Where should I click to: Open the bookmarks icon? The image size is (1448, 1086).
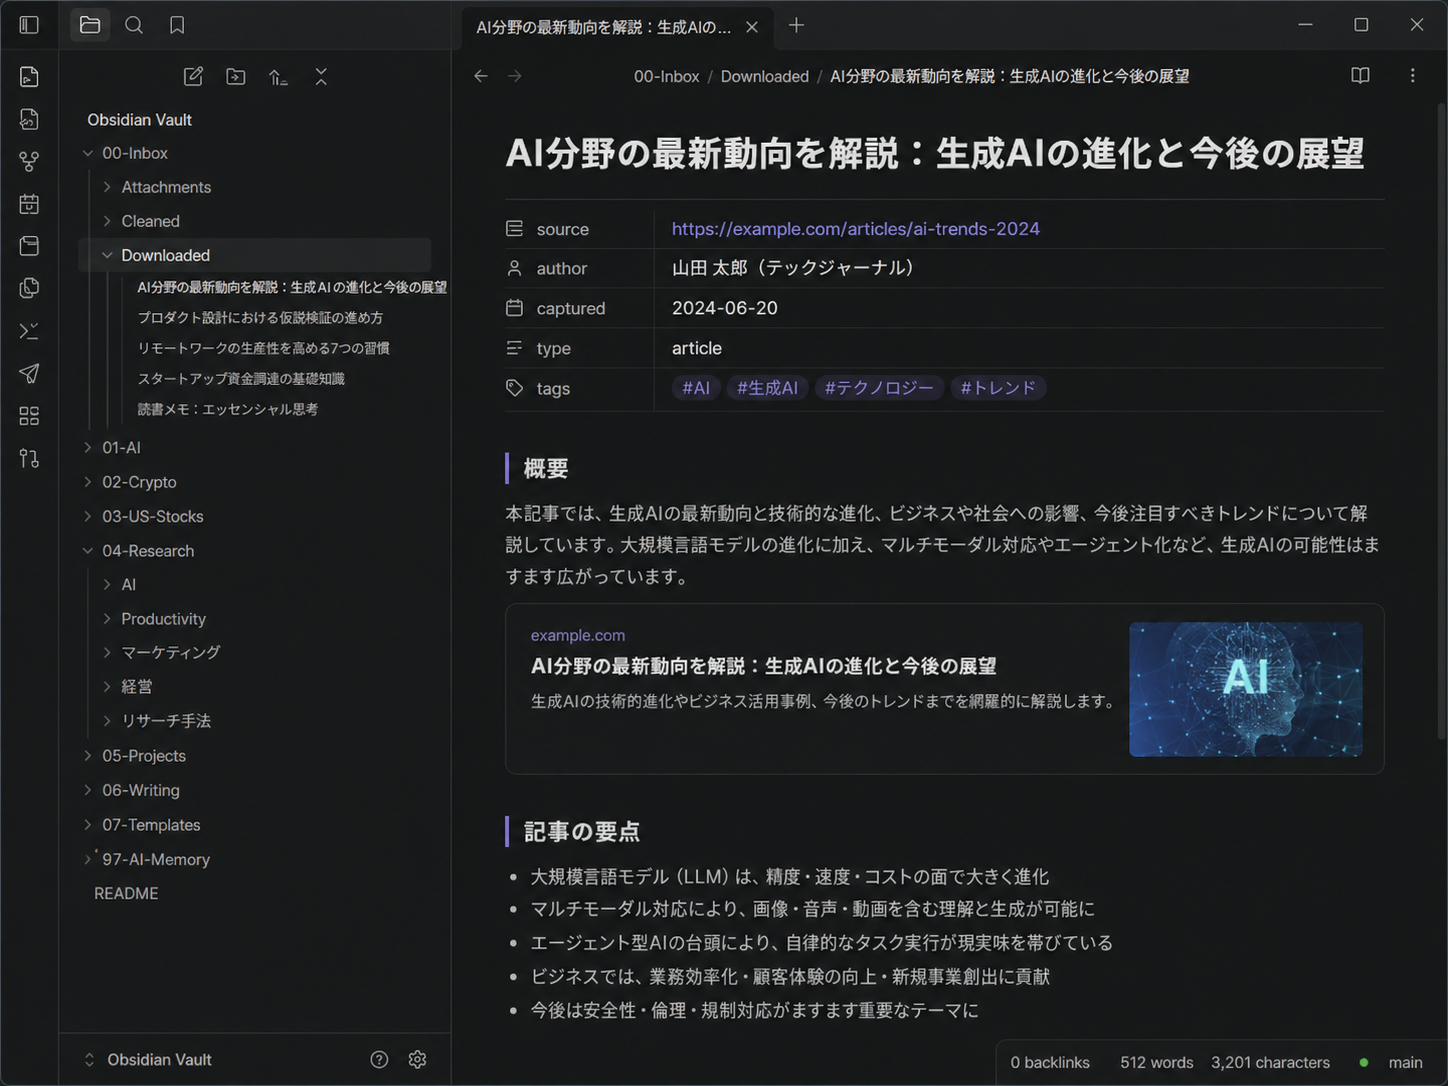pyautogui.click(x=177, y=25)
